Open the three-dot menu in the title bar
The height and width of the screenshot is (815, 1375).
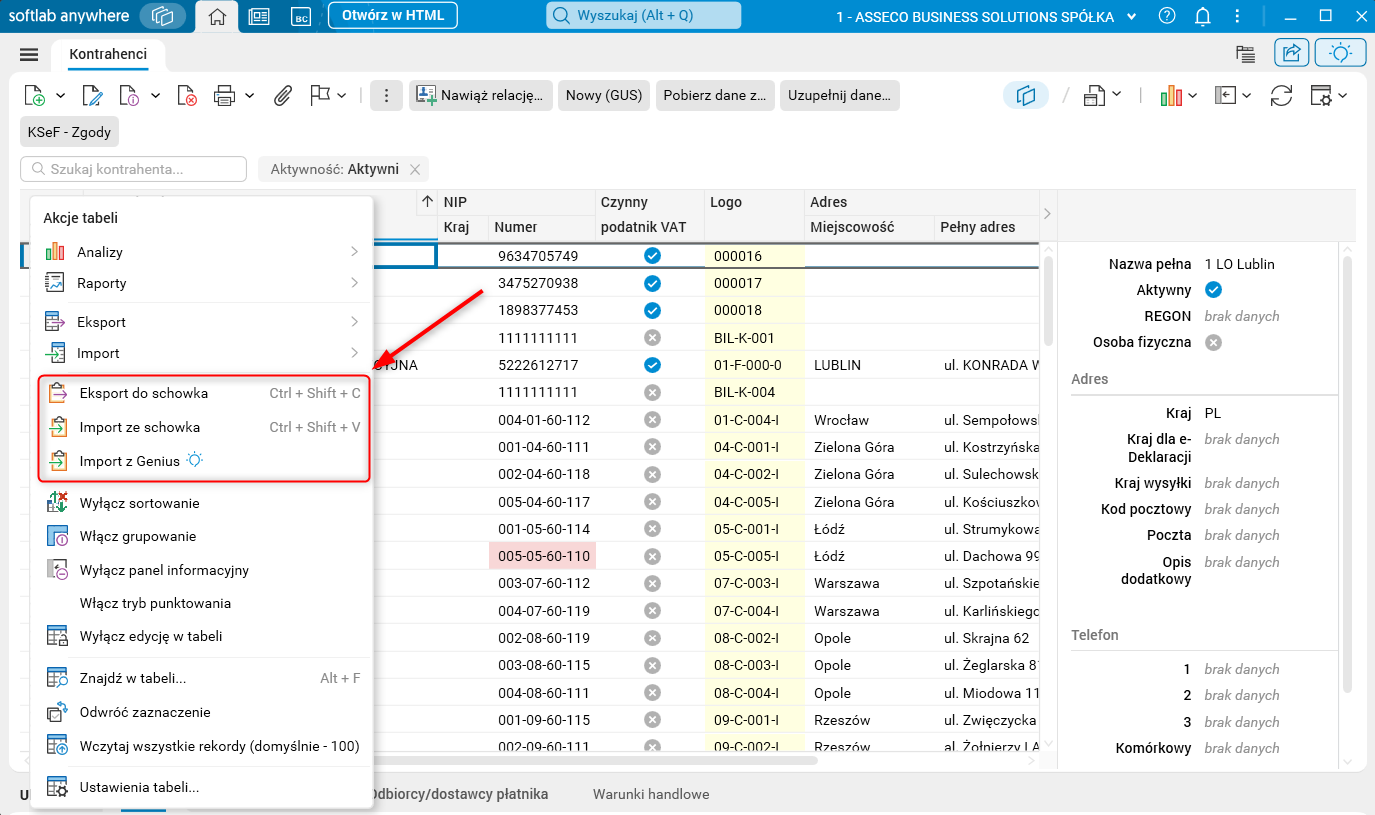point(1238,16)
